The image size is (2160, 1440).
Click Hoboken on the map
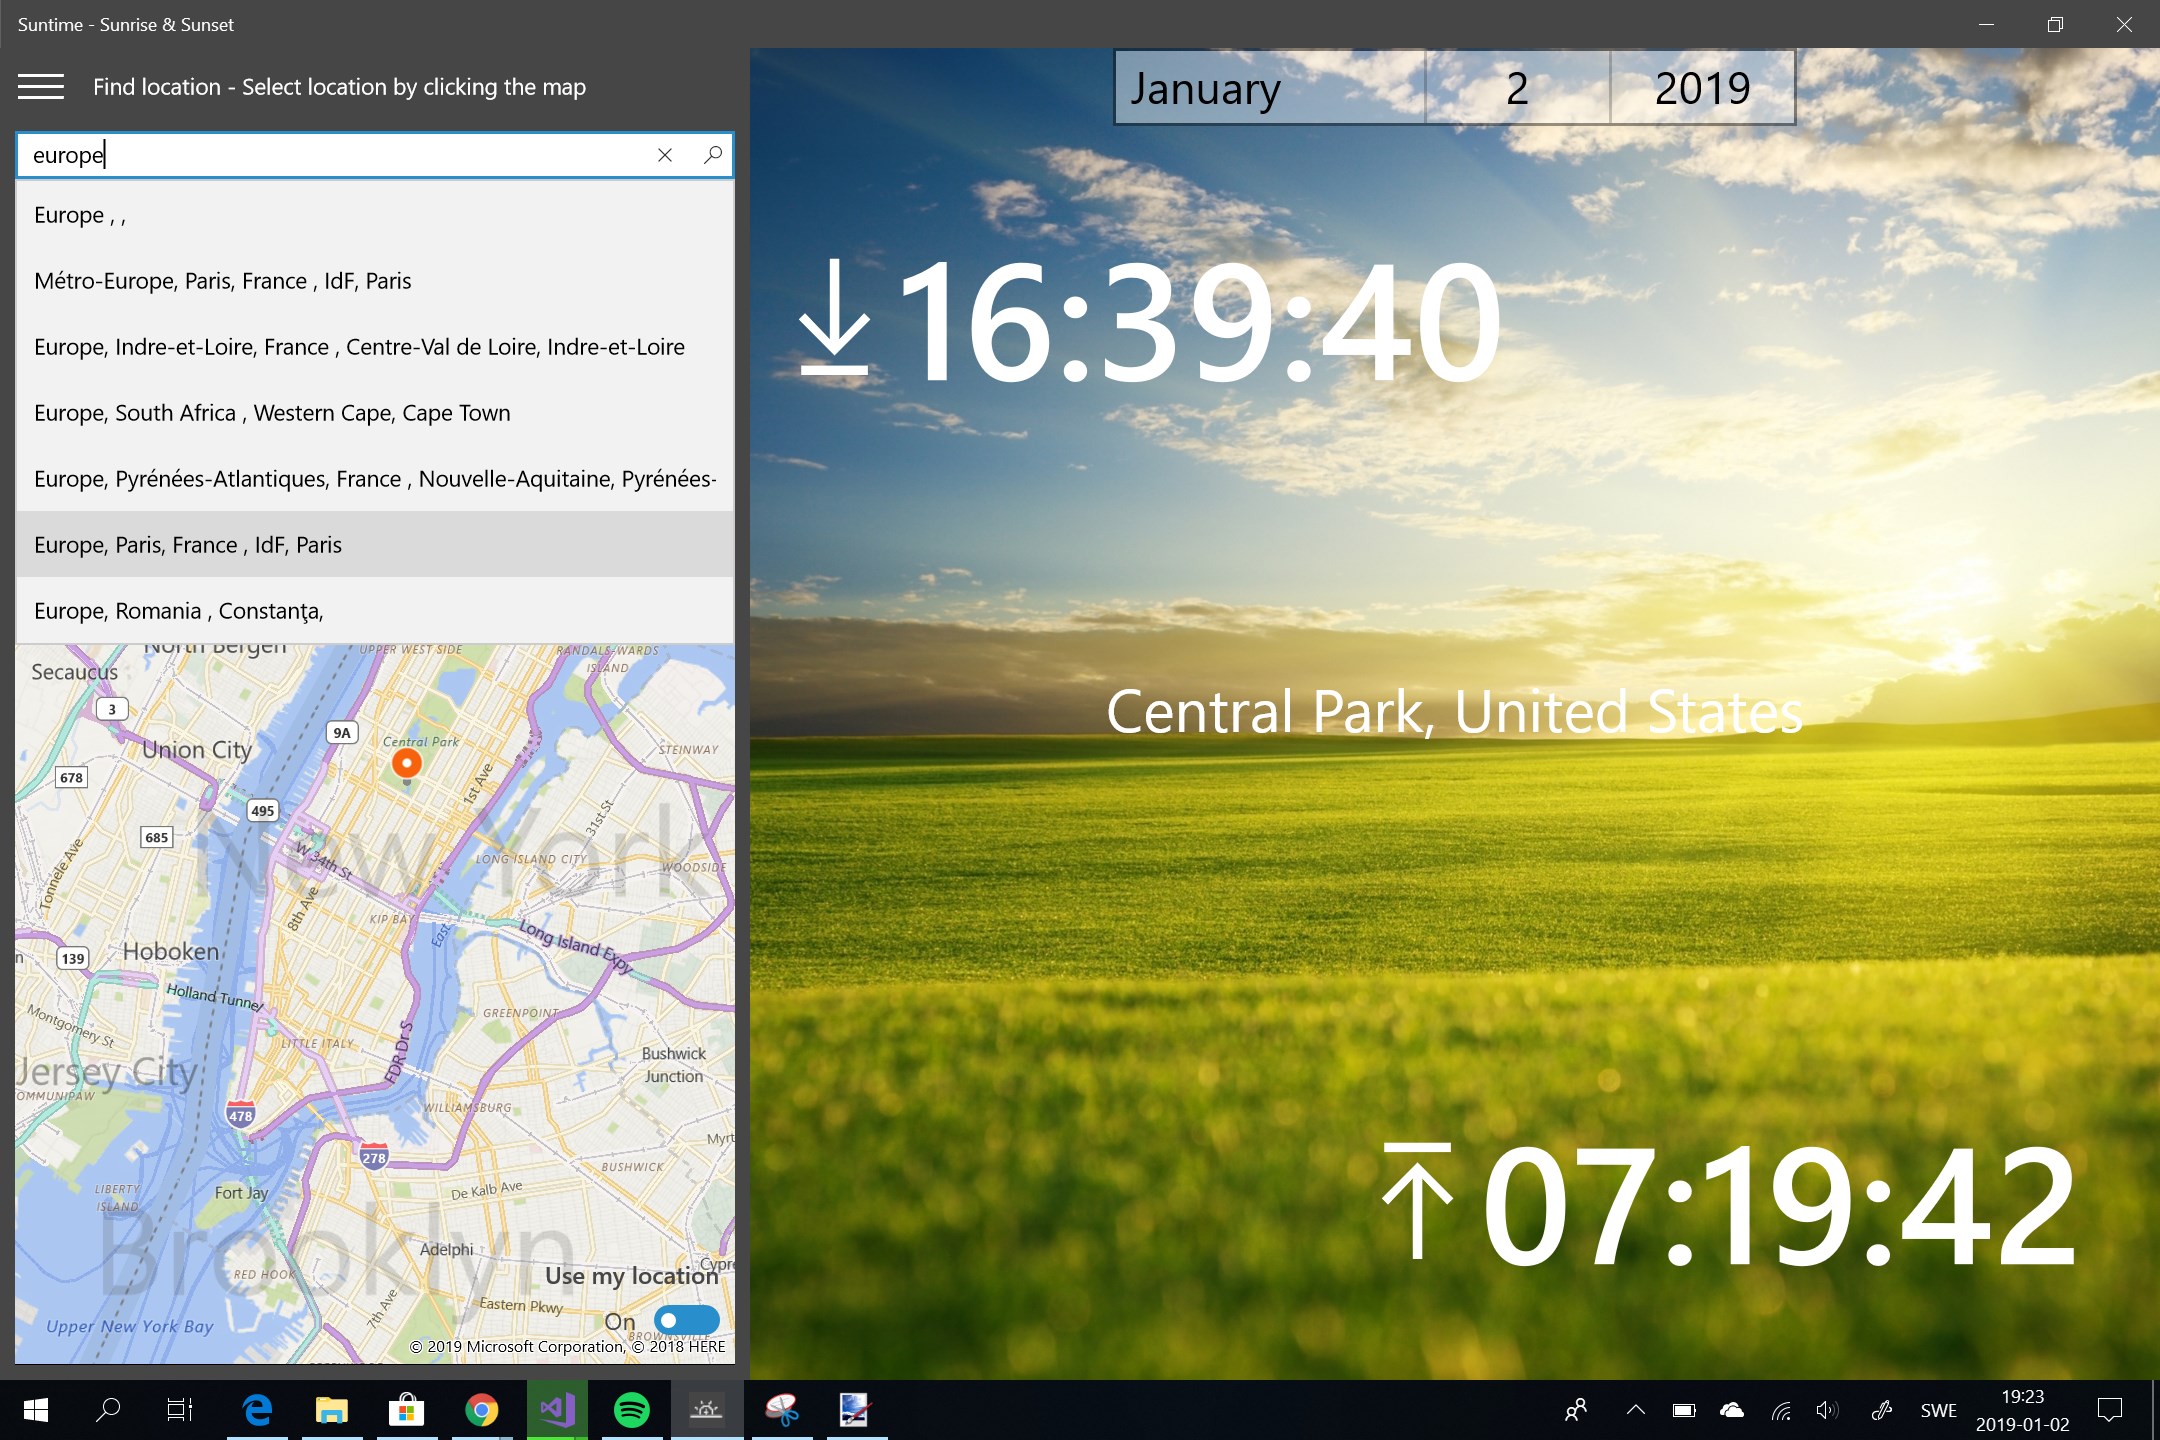(171, 951)
